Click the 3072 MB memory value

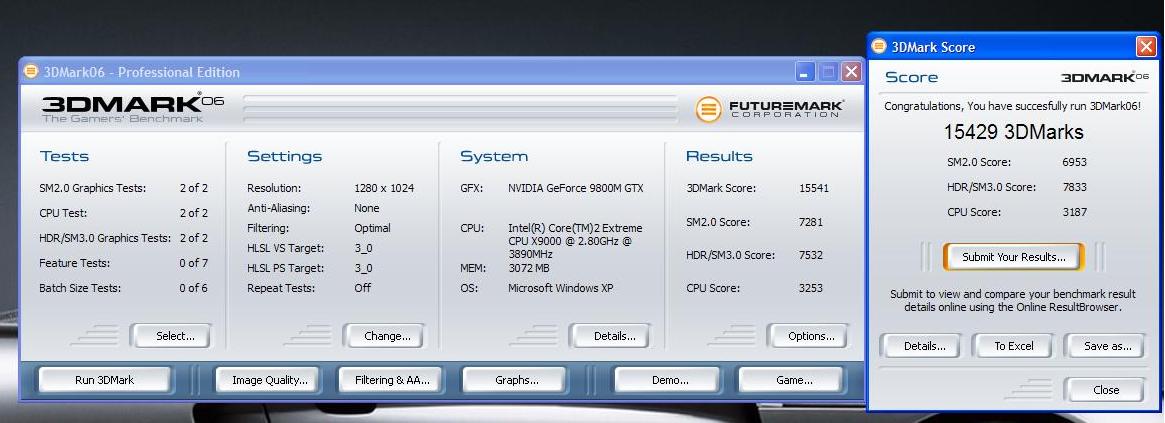(528, 268)
